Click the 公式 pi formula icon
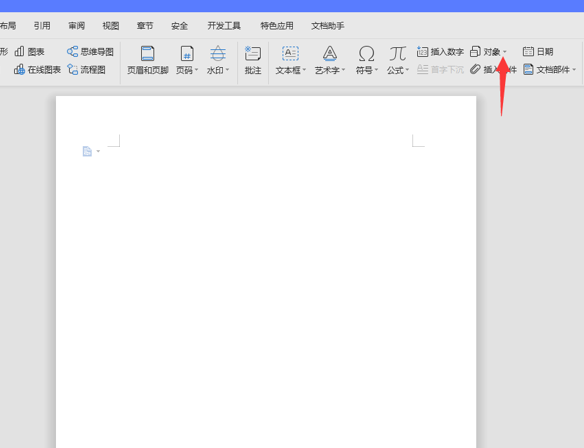 click(397, 54)
